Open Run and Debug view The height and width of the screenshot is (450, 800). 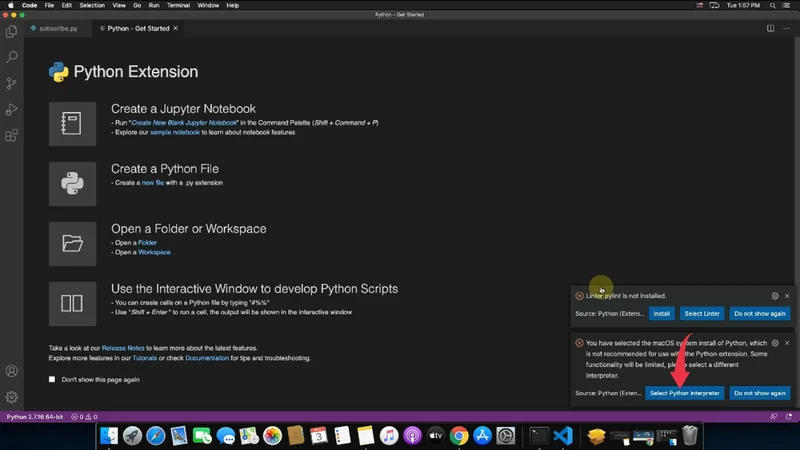[12, 109]
